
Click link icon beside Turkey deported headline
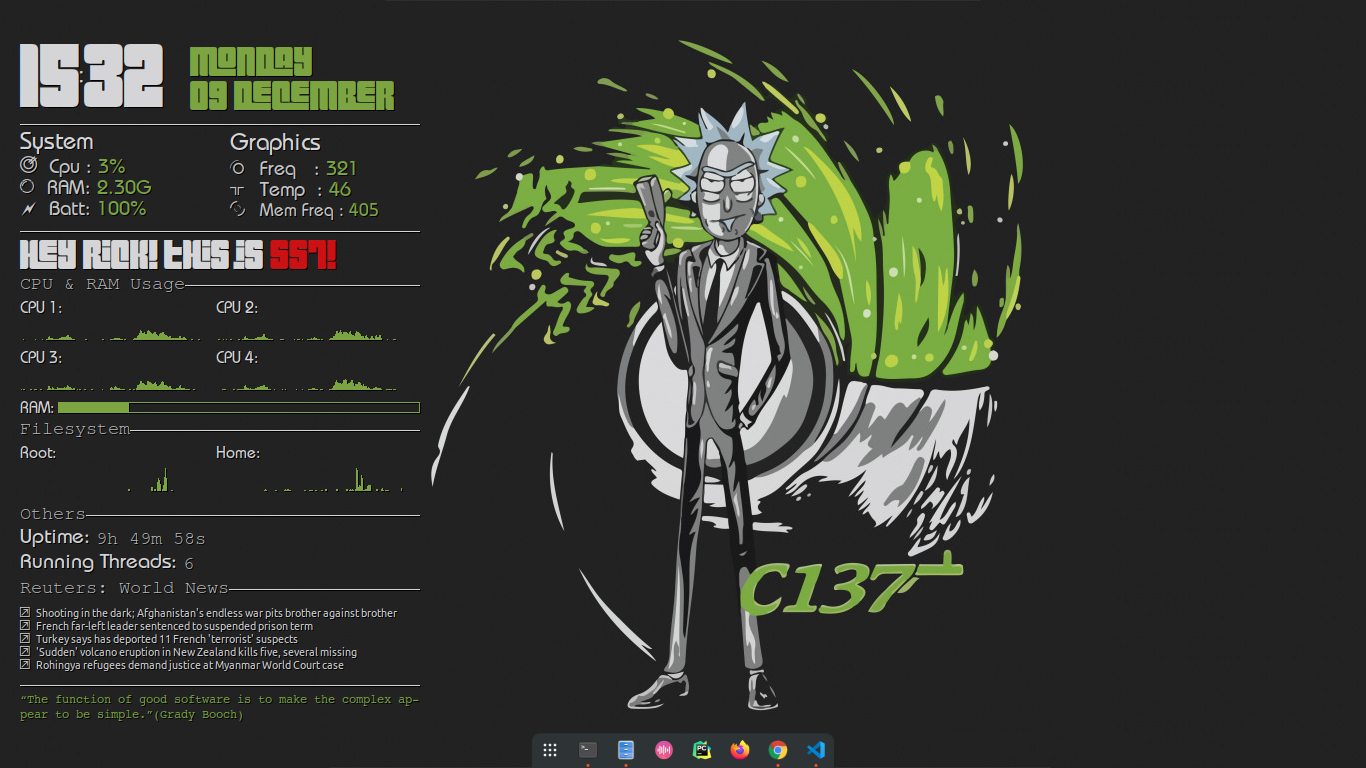[x=25, y=638]
